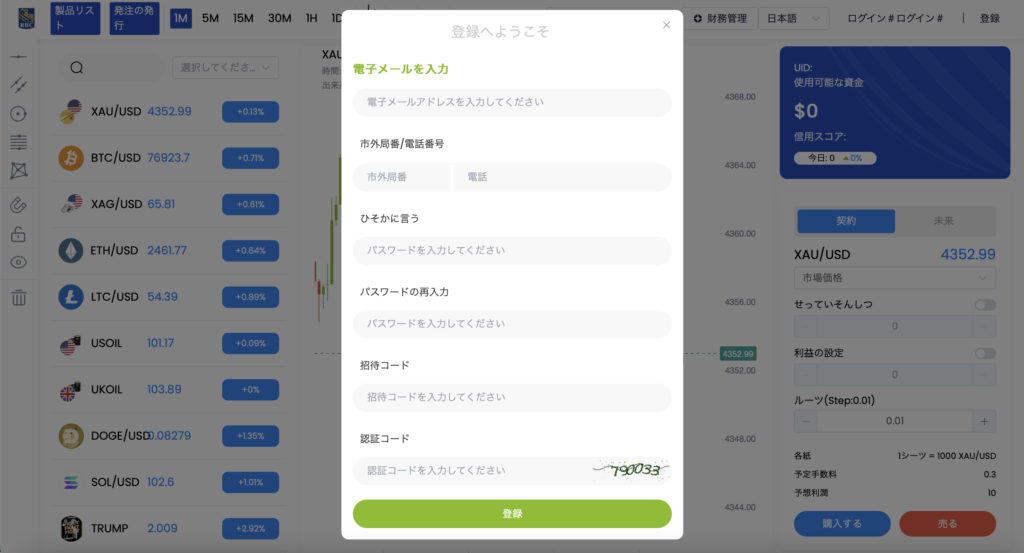This screenshot has height=553, width=1024.
Task: Click the 登録 link in header
Action: 989,18
